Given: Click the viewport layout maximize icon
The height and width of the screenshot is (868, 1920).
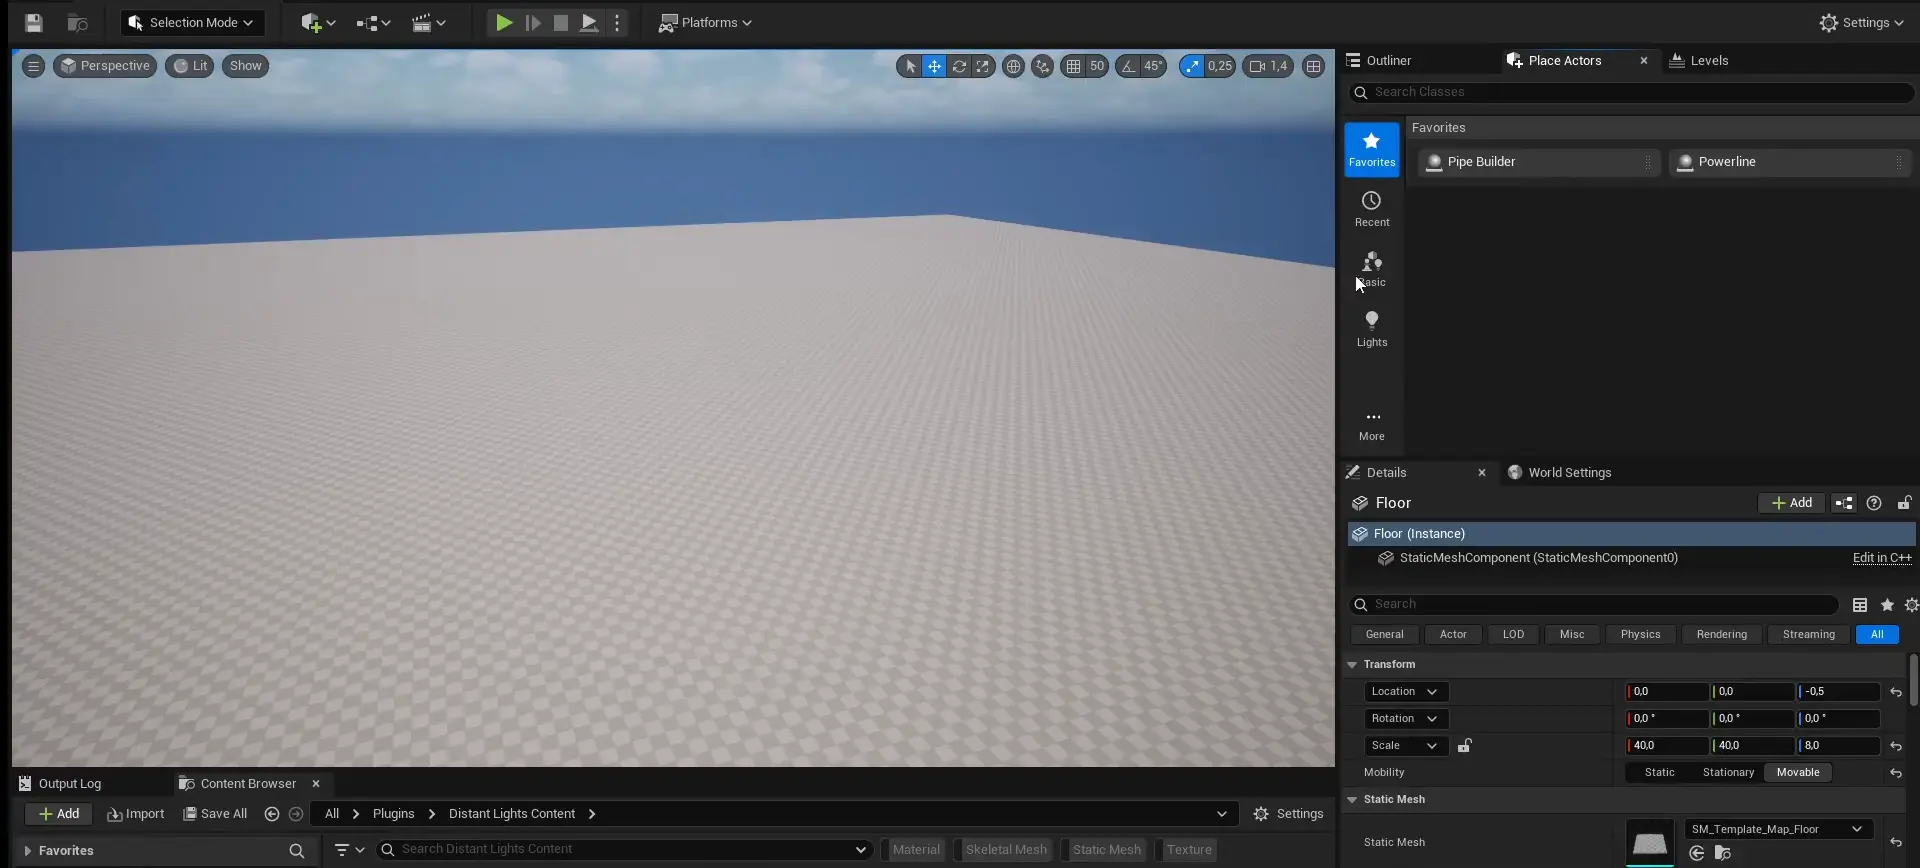Looking at the screenshot, I should (x=1313, y=66).
